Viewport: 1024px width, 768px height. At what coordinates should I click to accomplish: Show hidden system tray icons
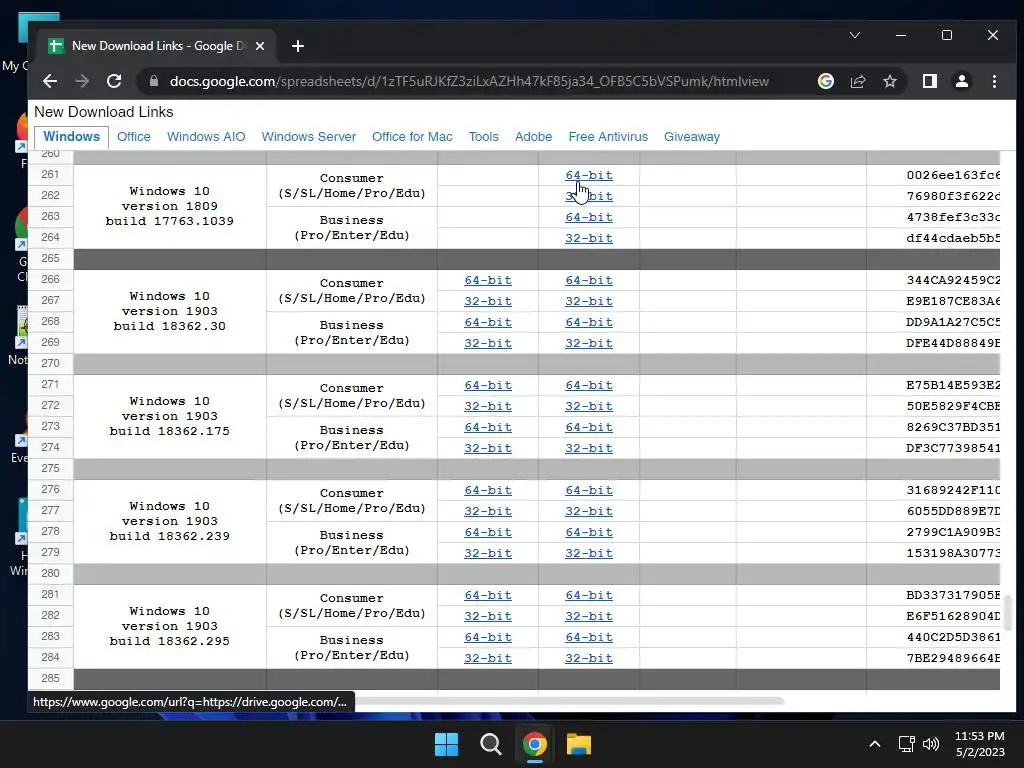click(874, 744)
